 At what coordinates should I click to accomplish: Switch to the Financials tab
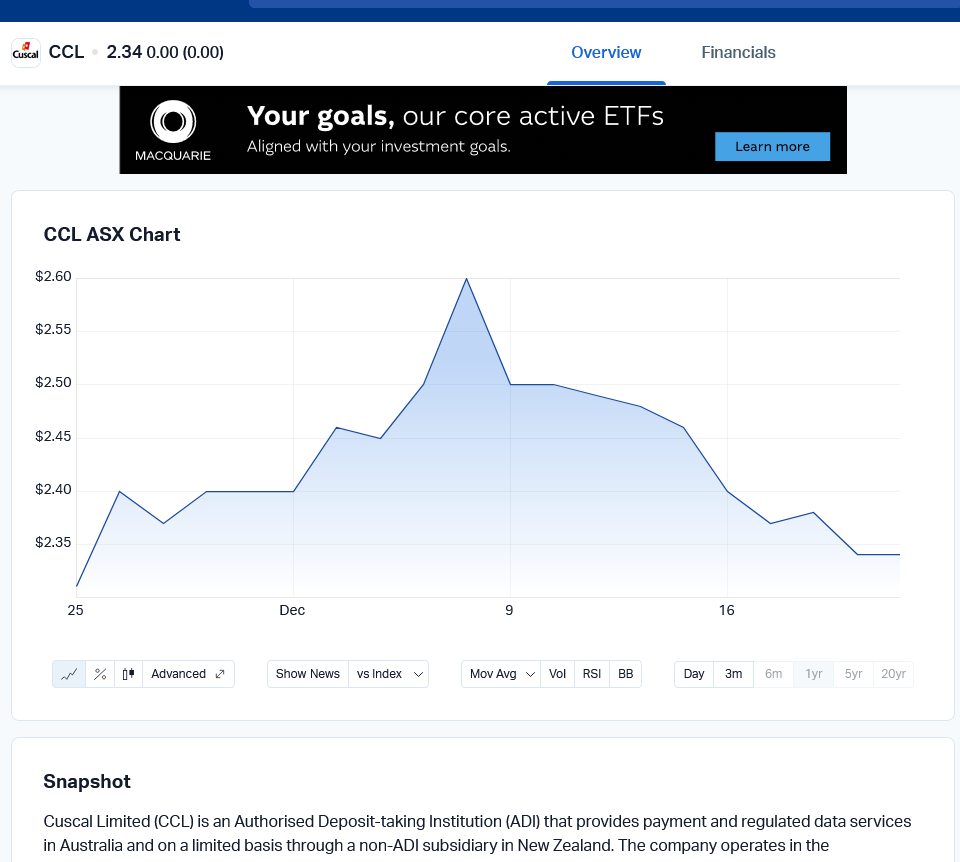coord(738,53)
